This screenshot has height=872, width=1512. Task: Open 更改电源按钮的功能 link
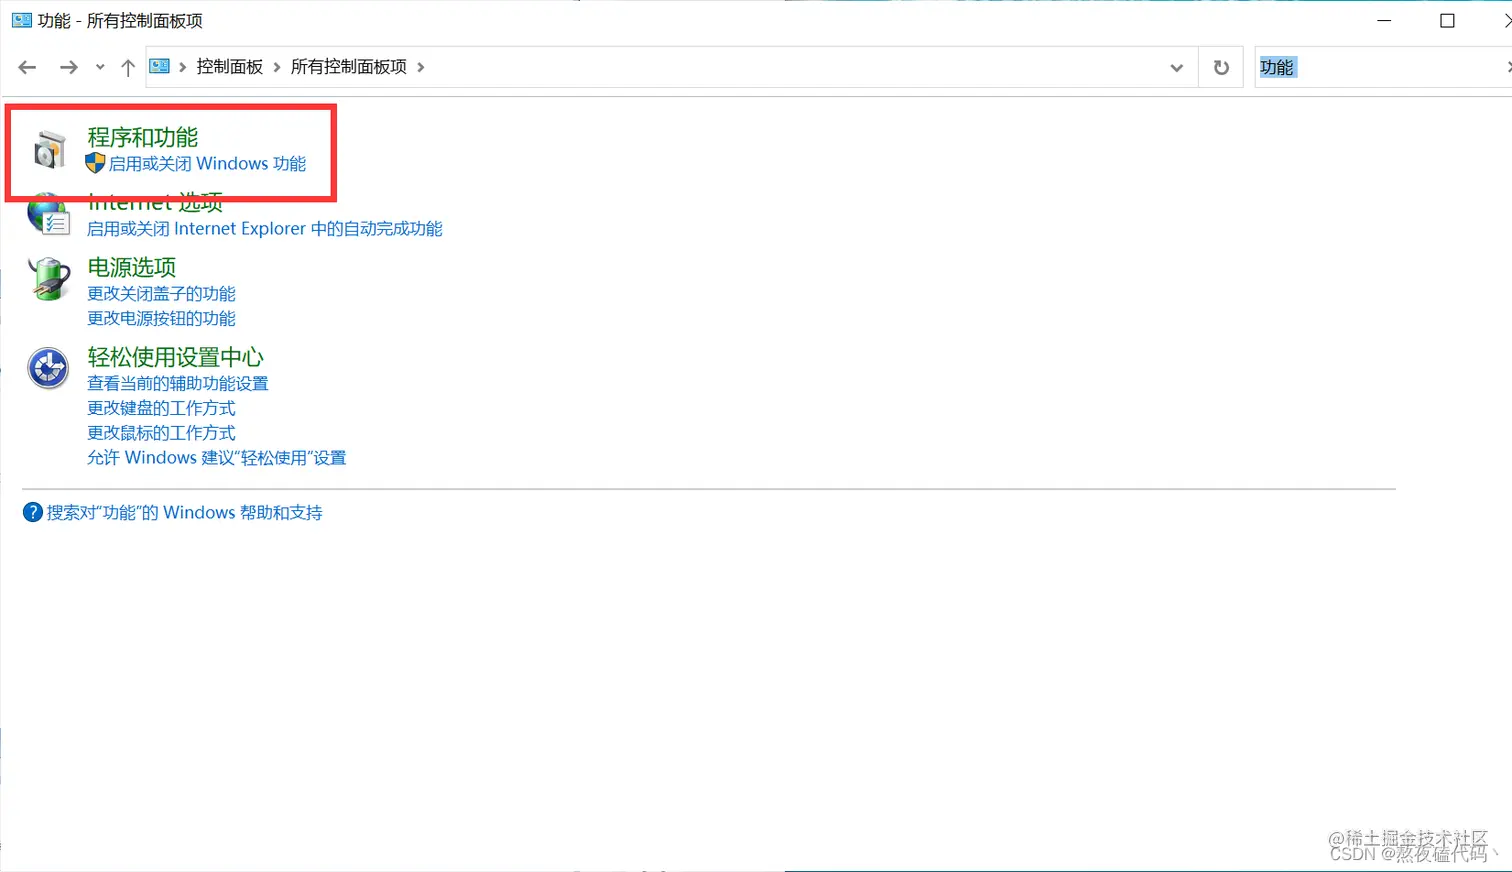(x=161, y=318)
